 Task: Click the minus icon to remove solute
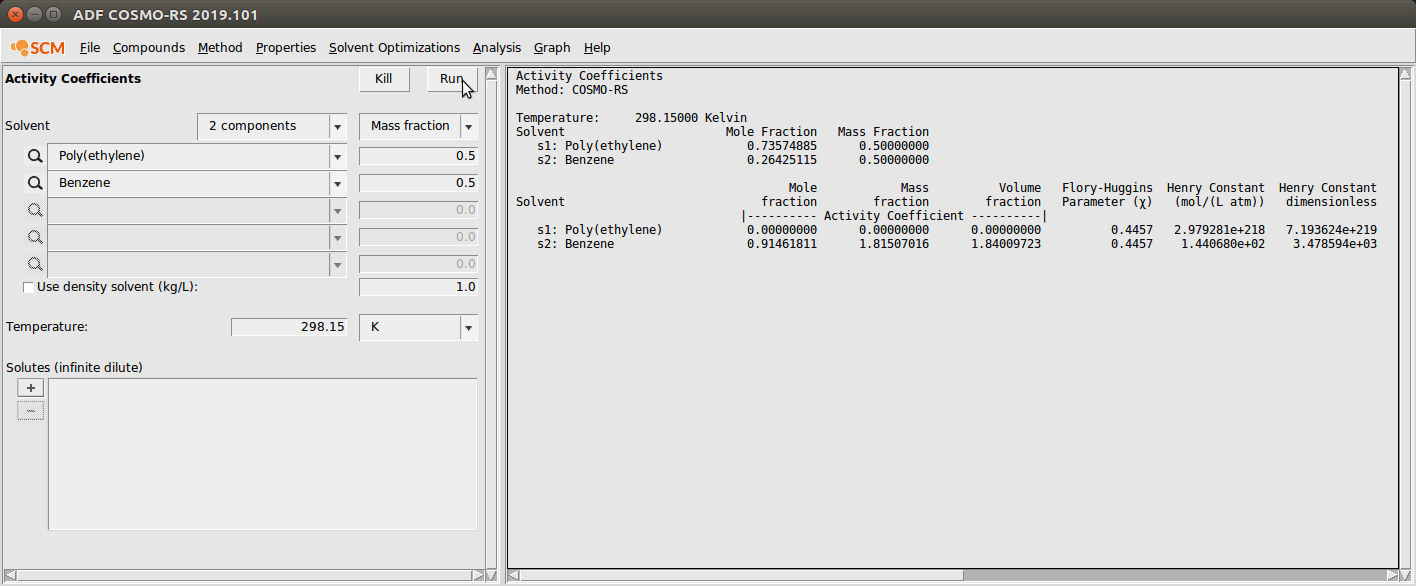click(31, 411)
